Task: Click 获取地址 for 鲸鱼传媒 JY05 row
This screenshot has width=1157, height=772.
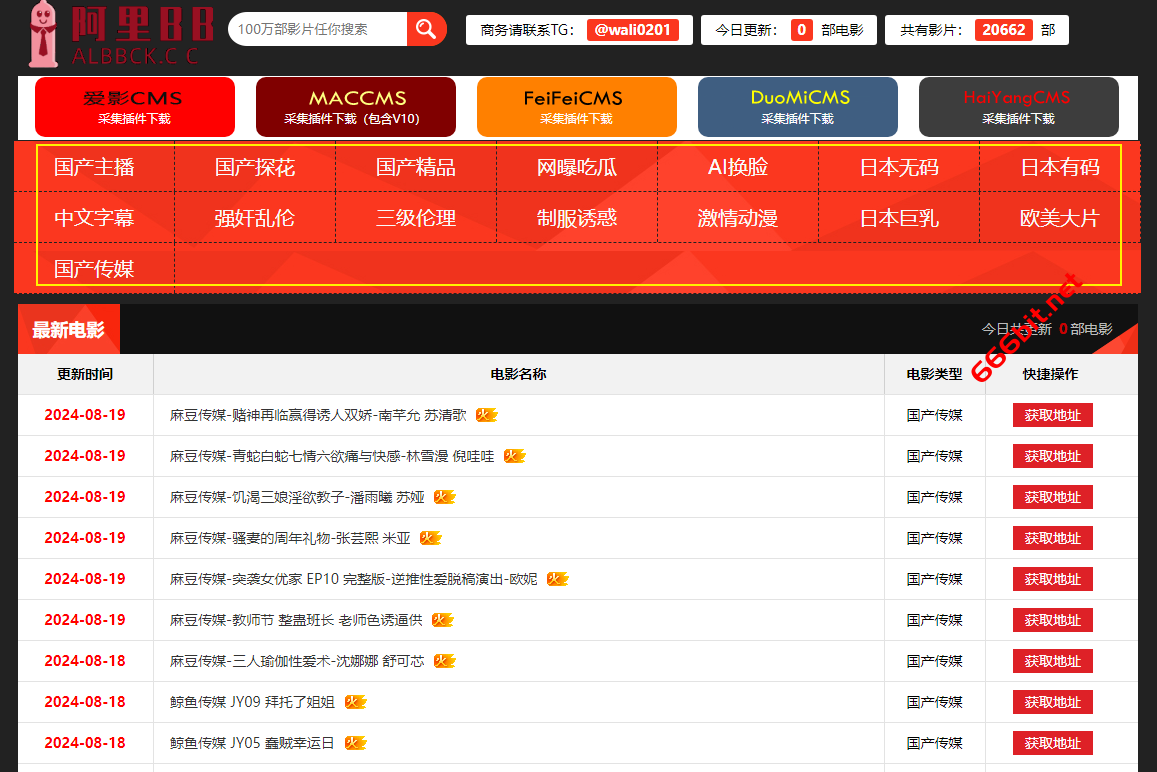Action: tap(1052, 743)
